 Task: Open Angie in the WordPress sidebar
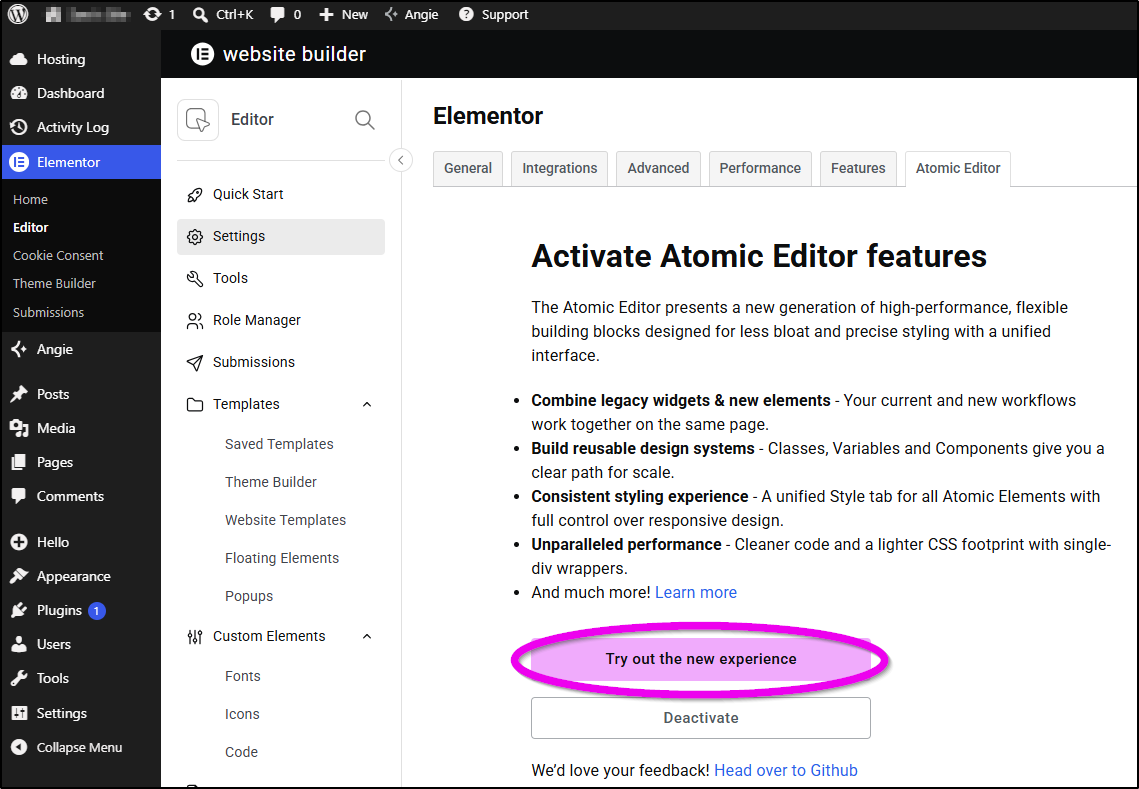tap(81, 349)
